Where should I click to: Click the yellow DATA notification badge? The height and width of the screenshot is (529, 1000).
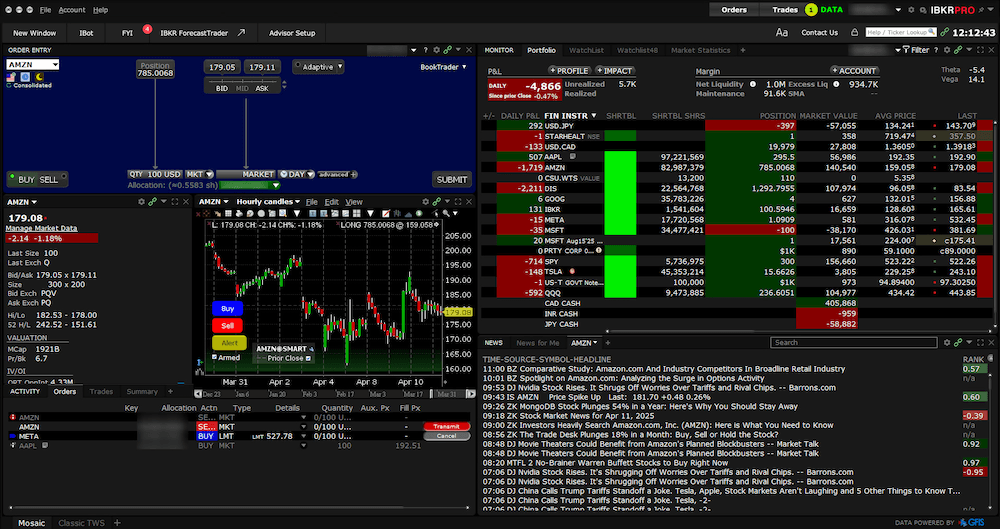(811, 10)
